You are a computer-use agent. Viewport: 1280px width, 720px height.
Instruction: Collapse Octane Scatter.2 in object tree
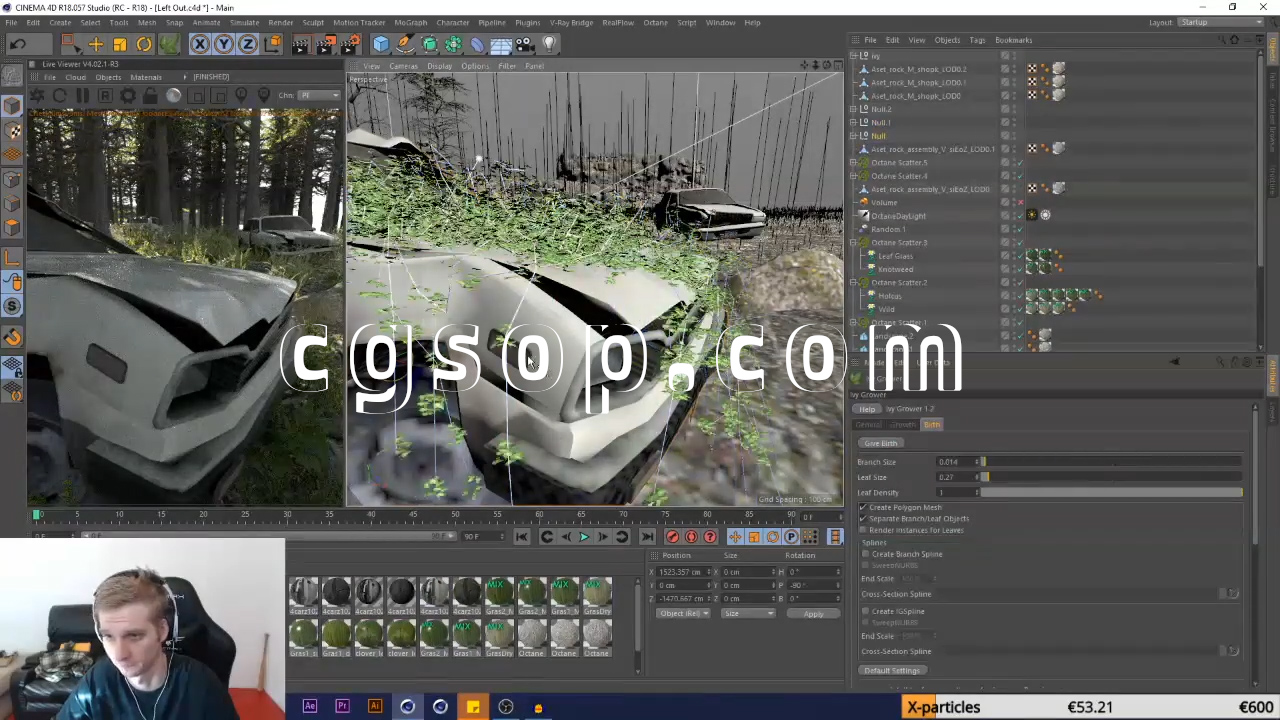point(854,282)
